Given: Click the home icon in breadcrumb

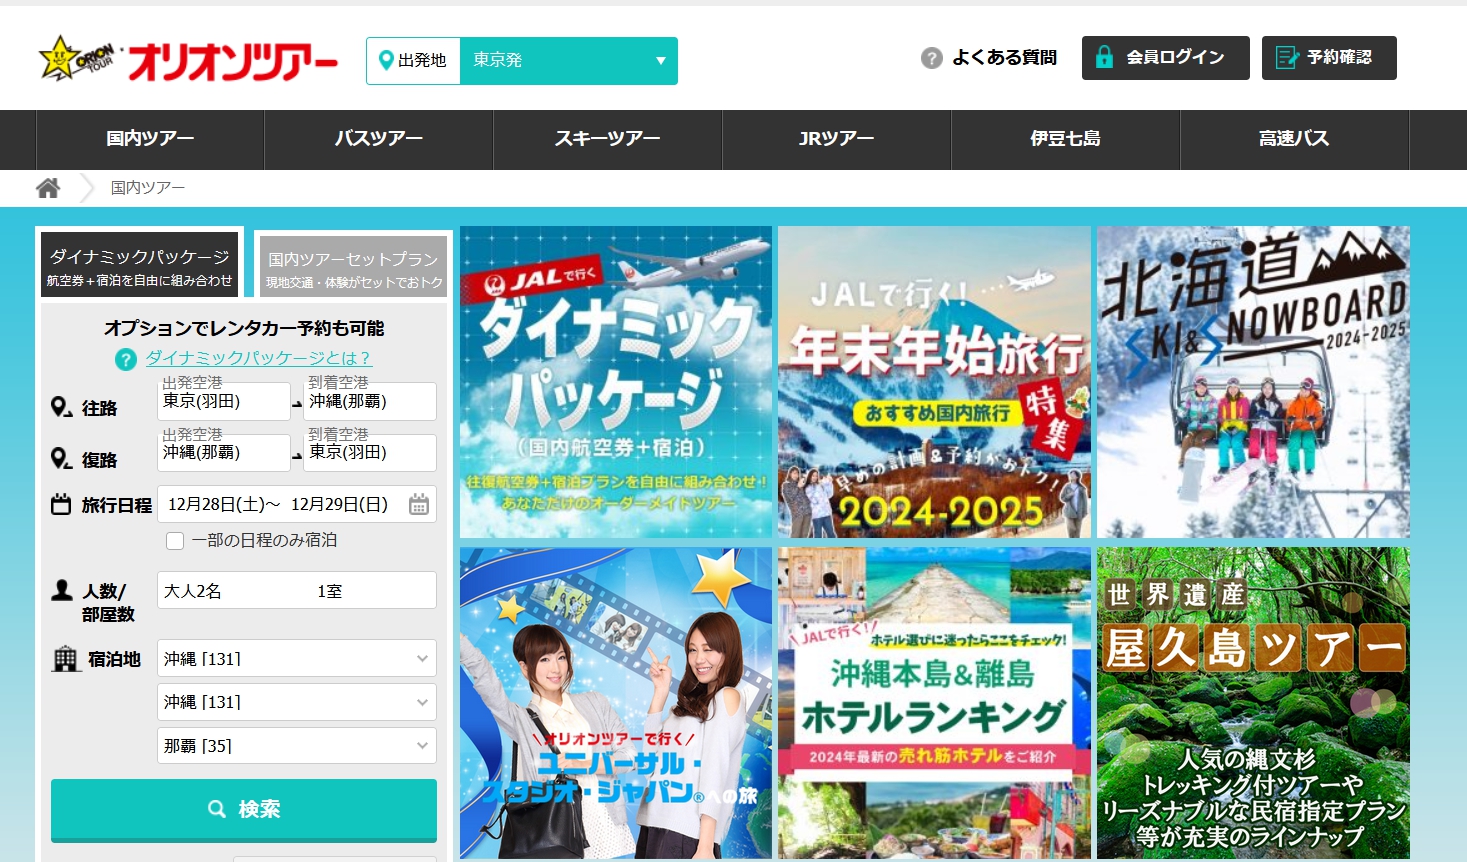Looking at the screenshot, I should (x=48, y=188).
